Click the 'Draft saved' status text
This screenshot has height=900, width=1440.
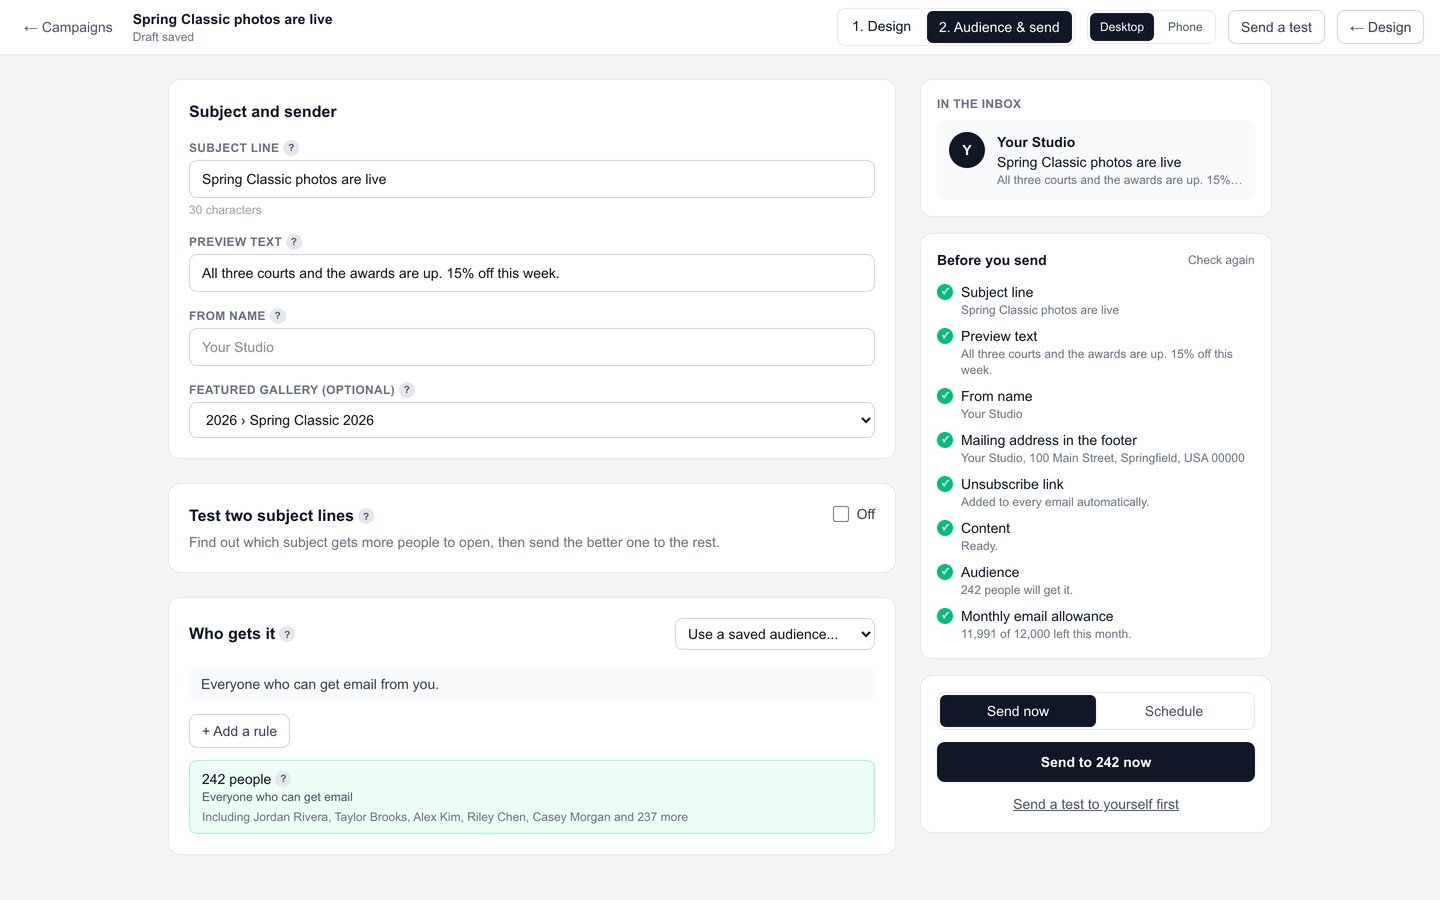(163, 37)
